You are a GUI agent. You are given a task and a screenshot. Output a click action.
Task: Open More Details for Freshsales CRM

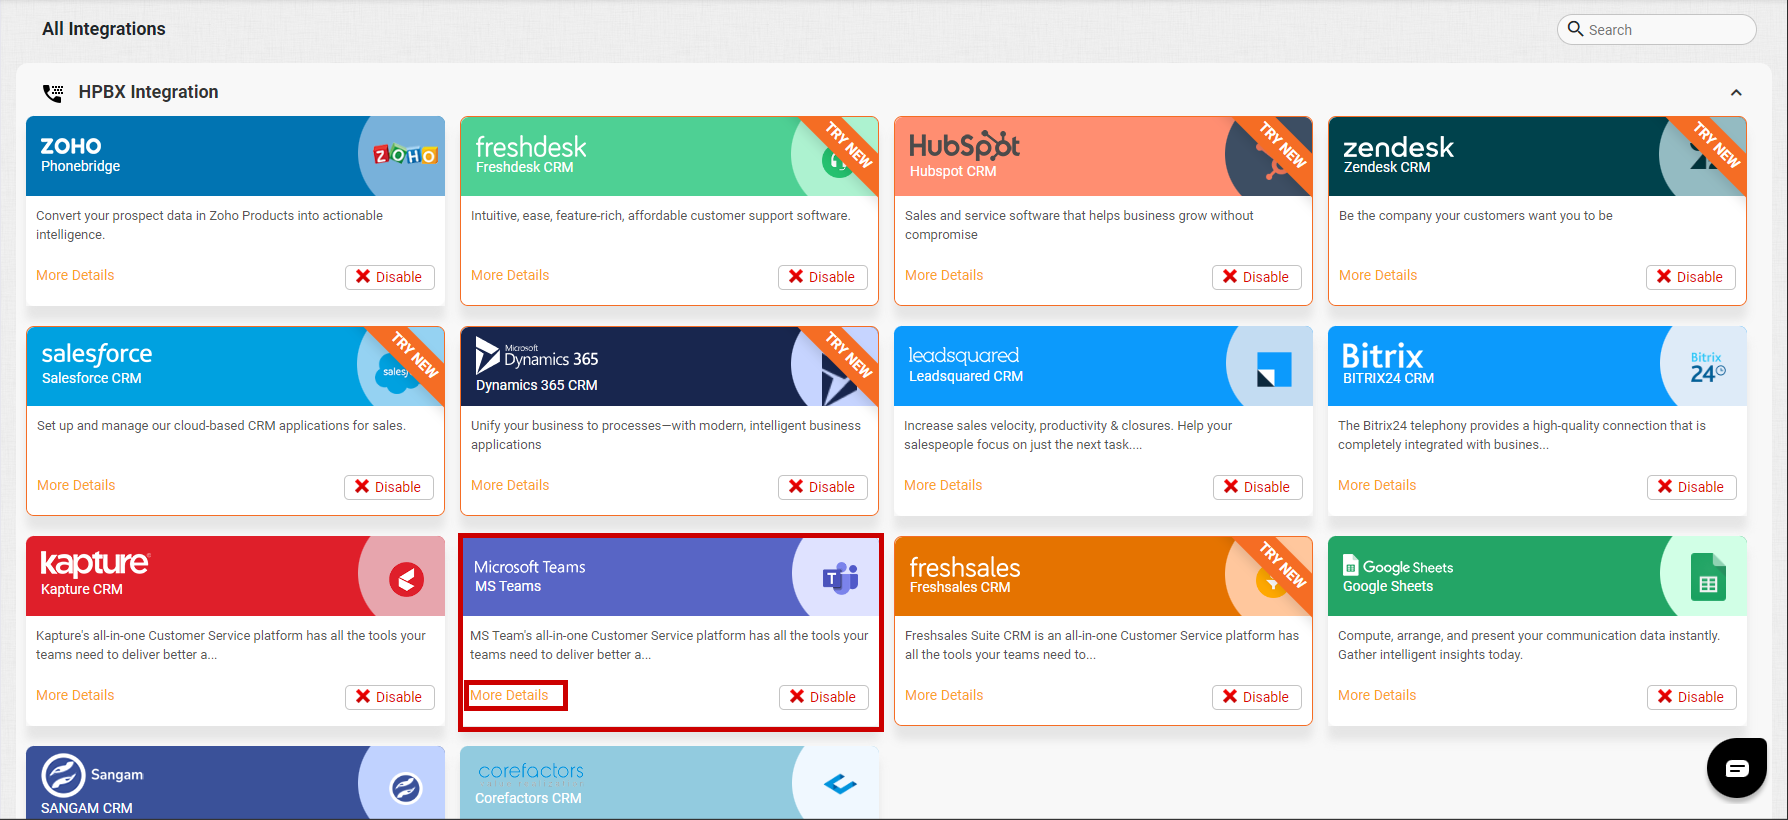point(944,695)
